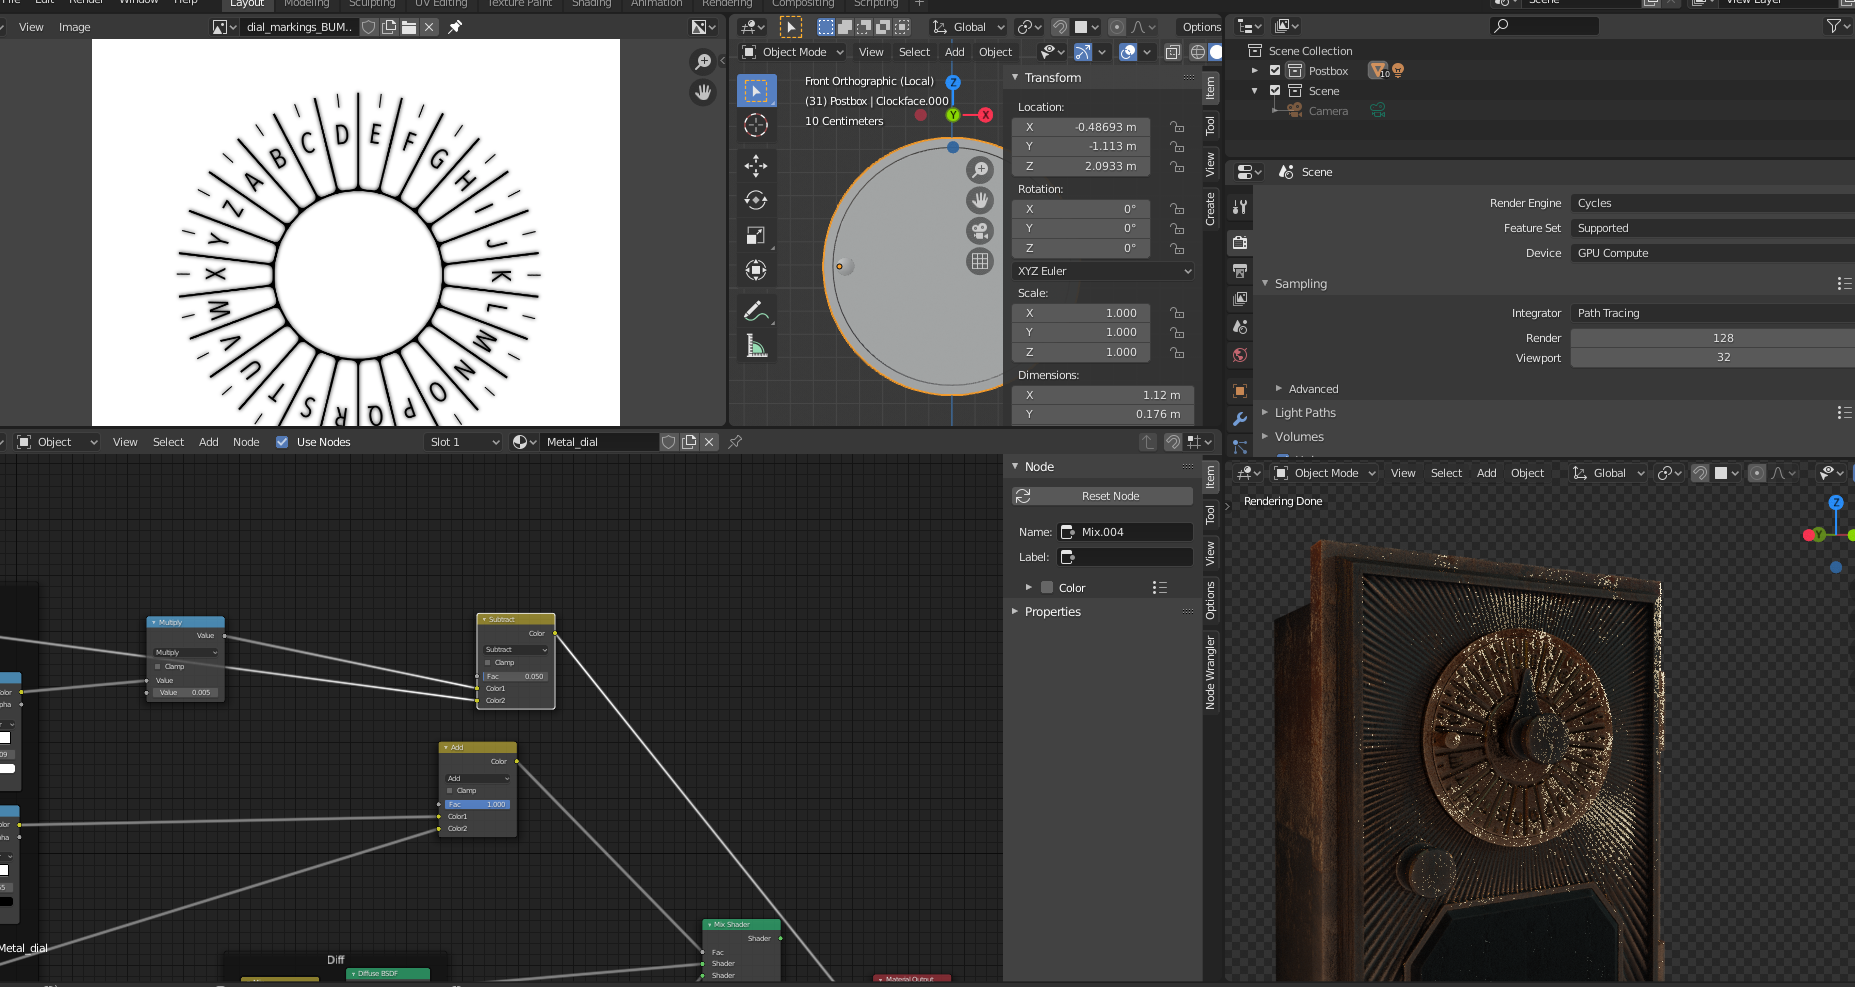Select the Transform tool in the viewport toolbar

pos(756,270)
